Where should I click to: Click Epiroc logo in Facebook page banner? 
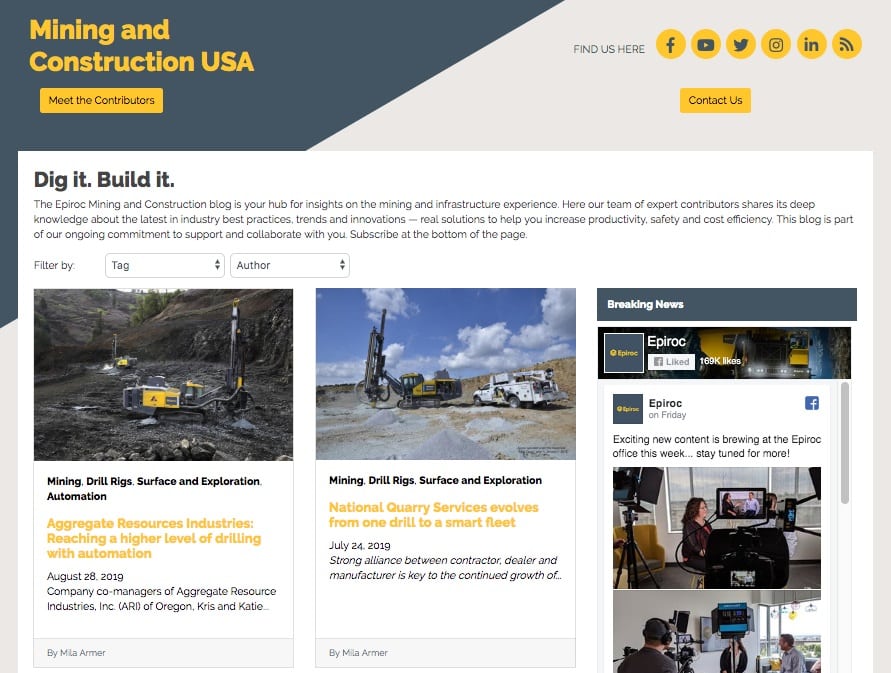pos(624,353)
